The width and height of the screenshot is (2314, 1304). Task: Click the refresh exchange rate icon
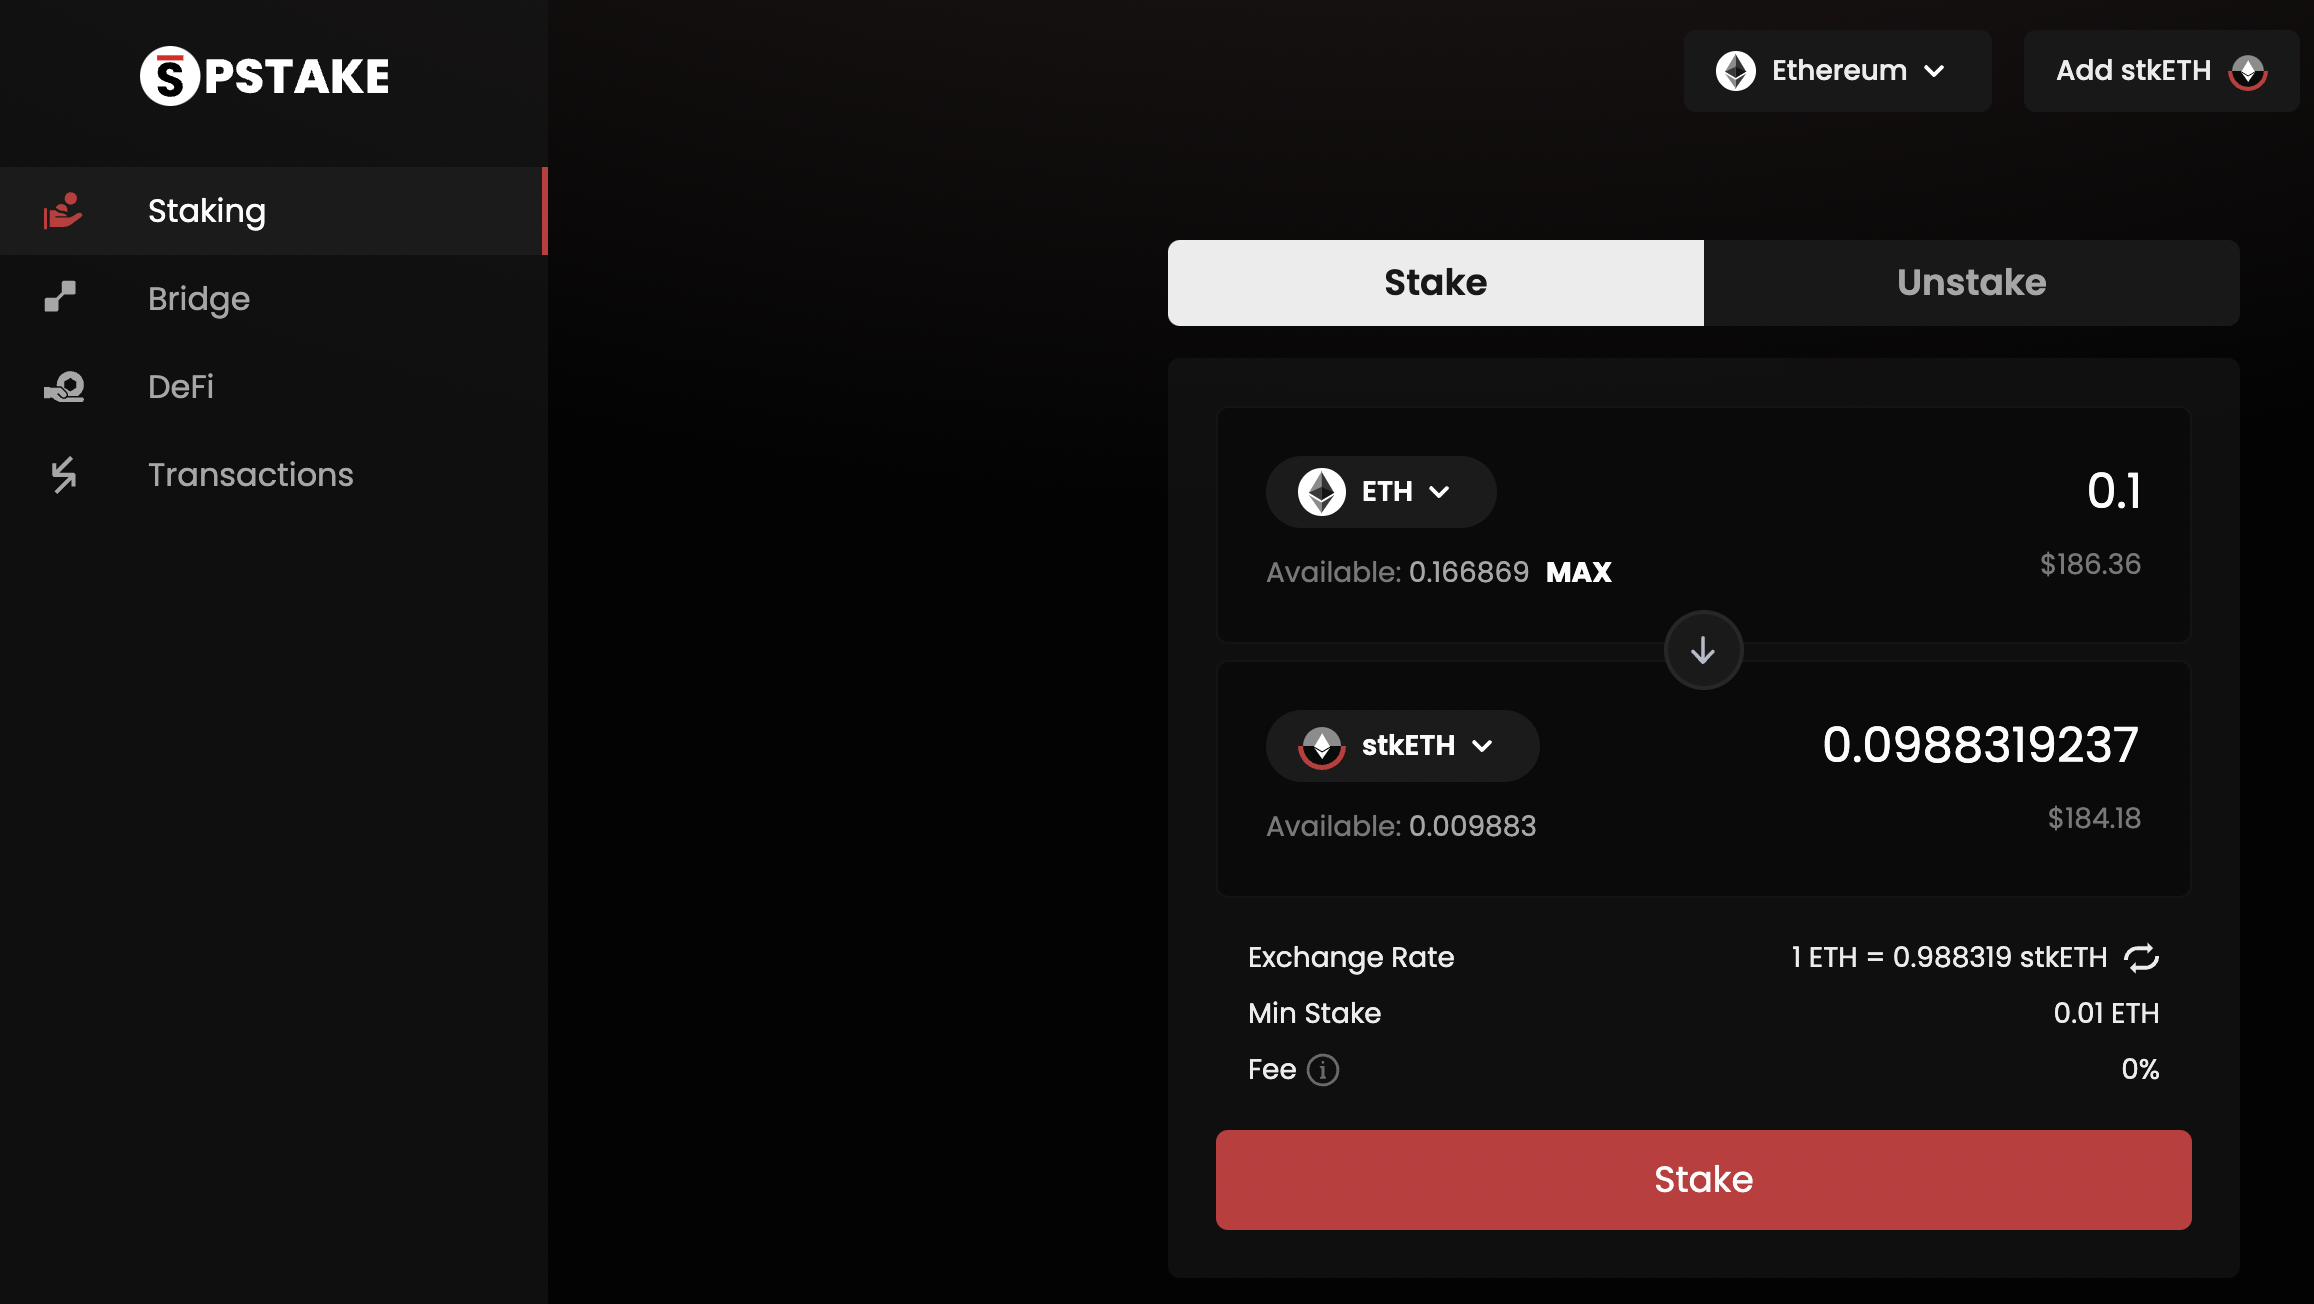pos(2144,956)
